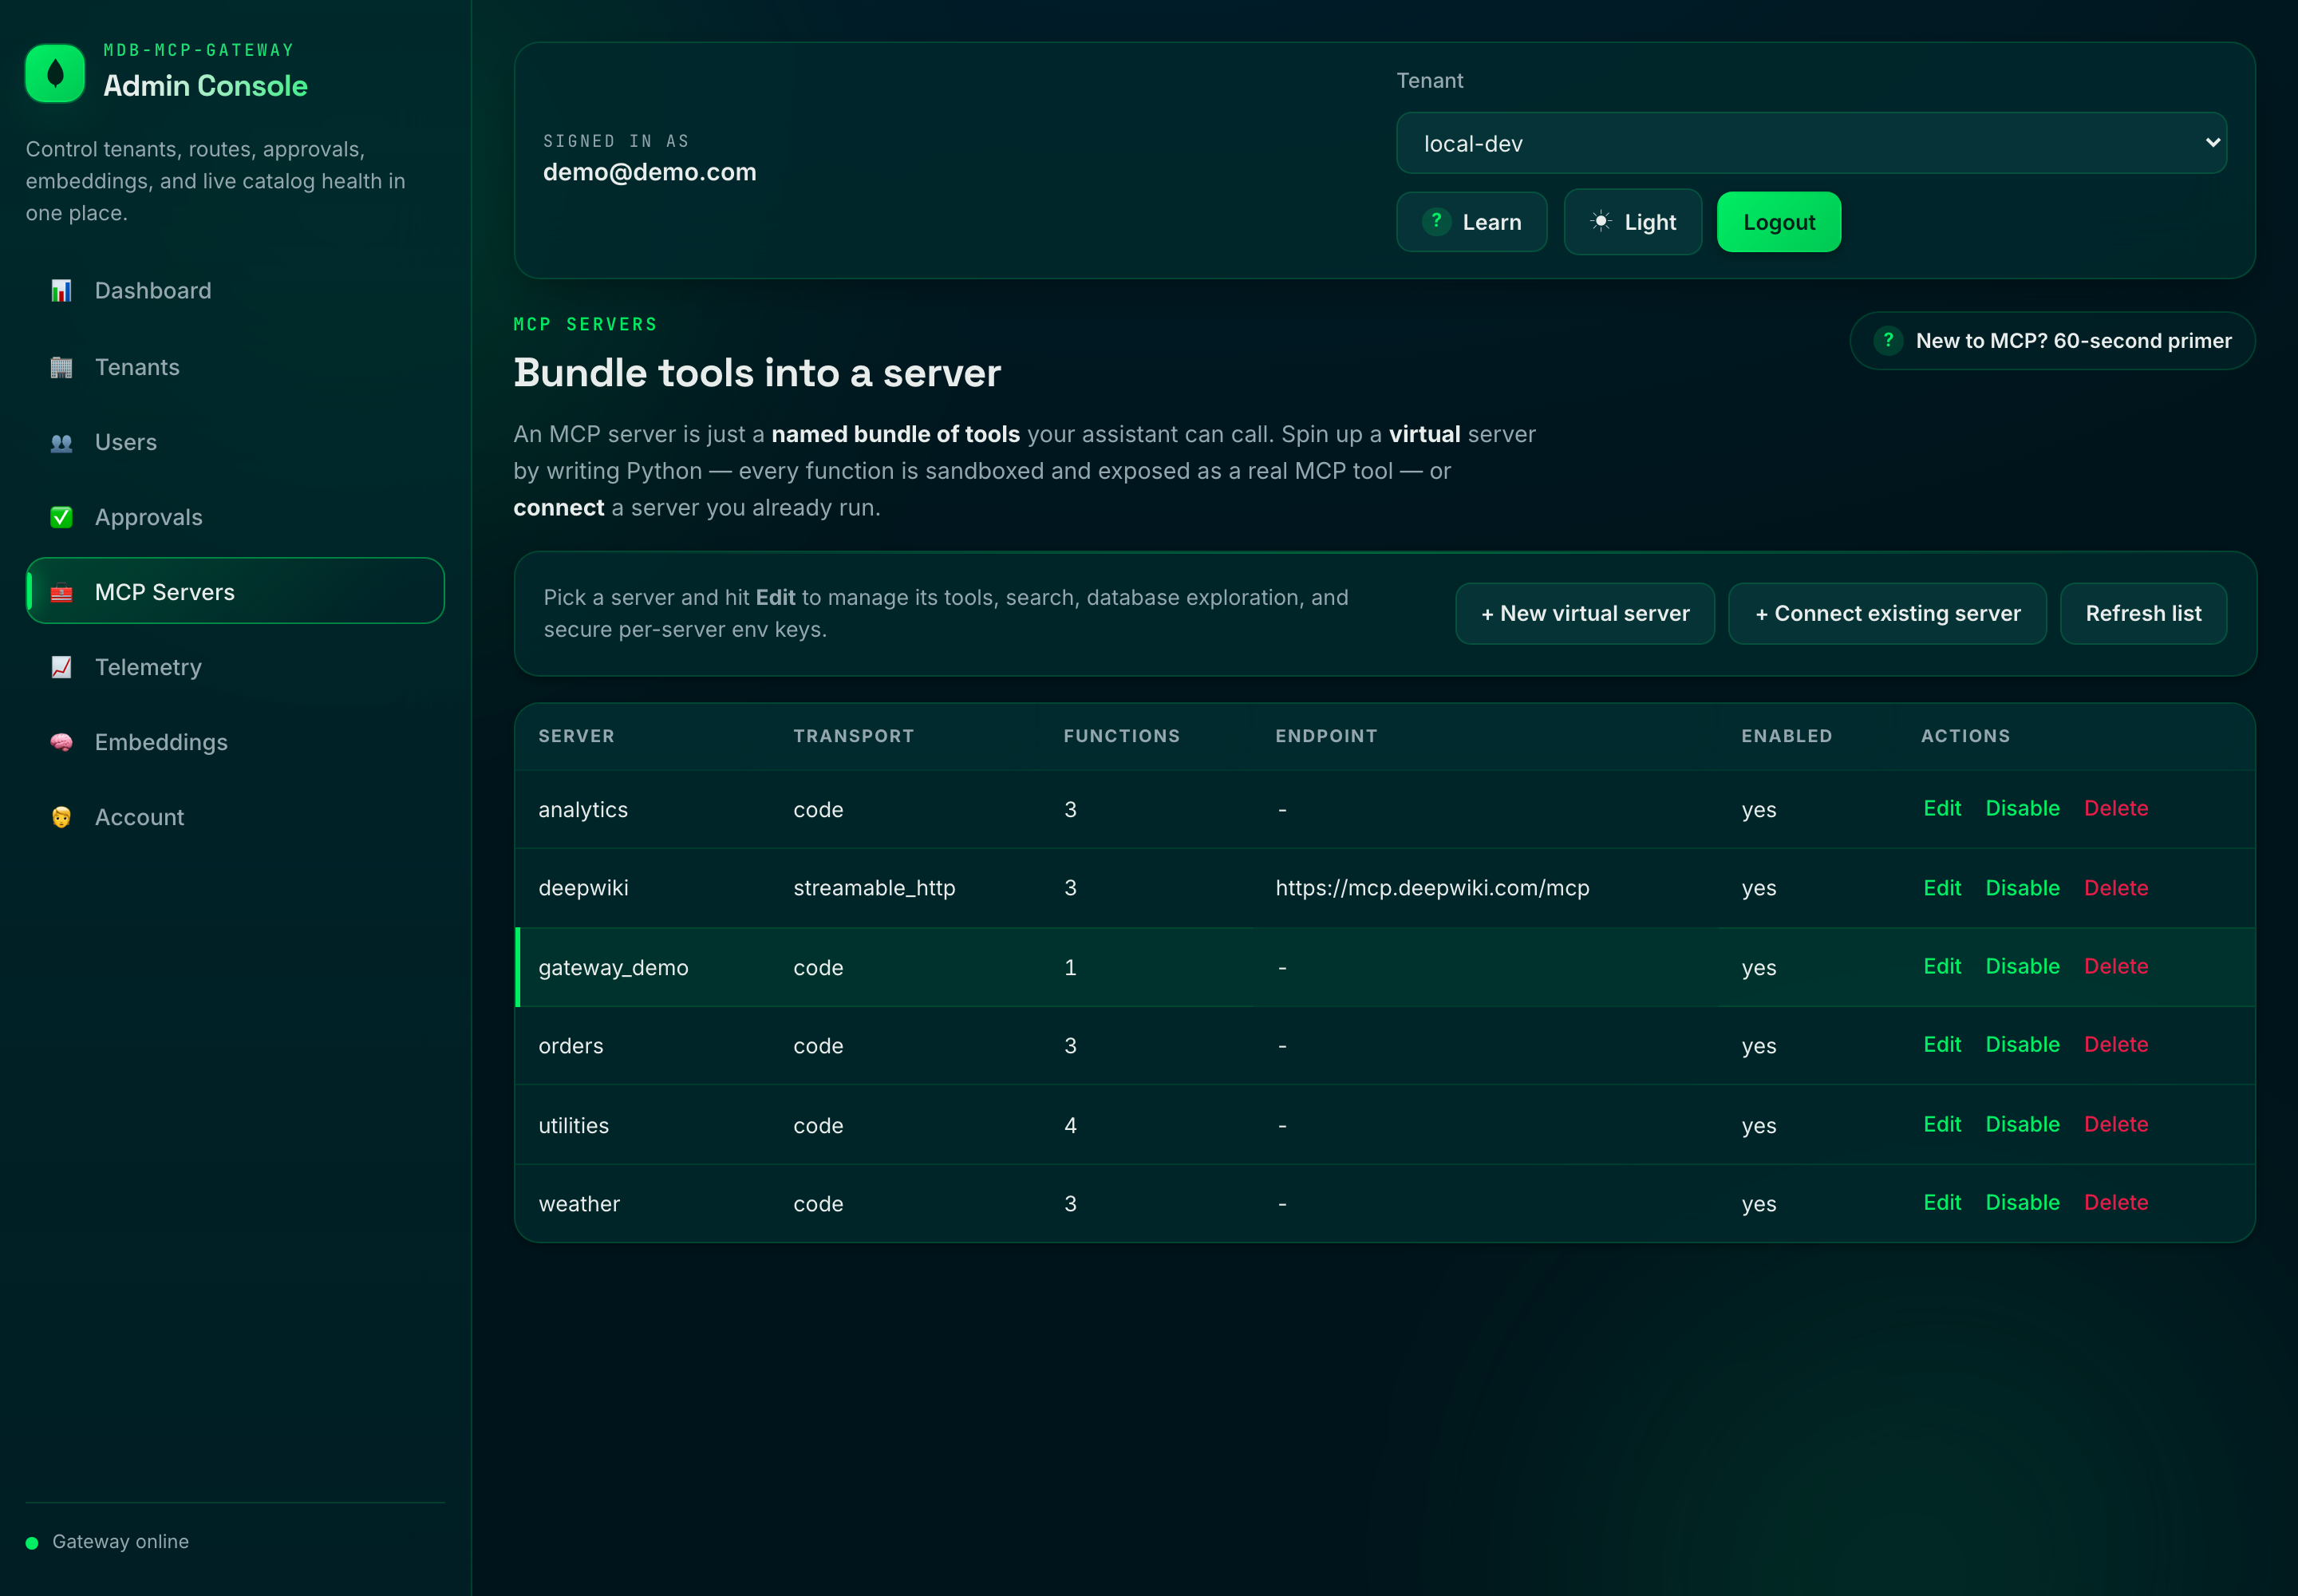Switch to Light theme
This screenshot has width=2298, height=1596.
coord(1633,222)
